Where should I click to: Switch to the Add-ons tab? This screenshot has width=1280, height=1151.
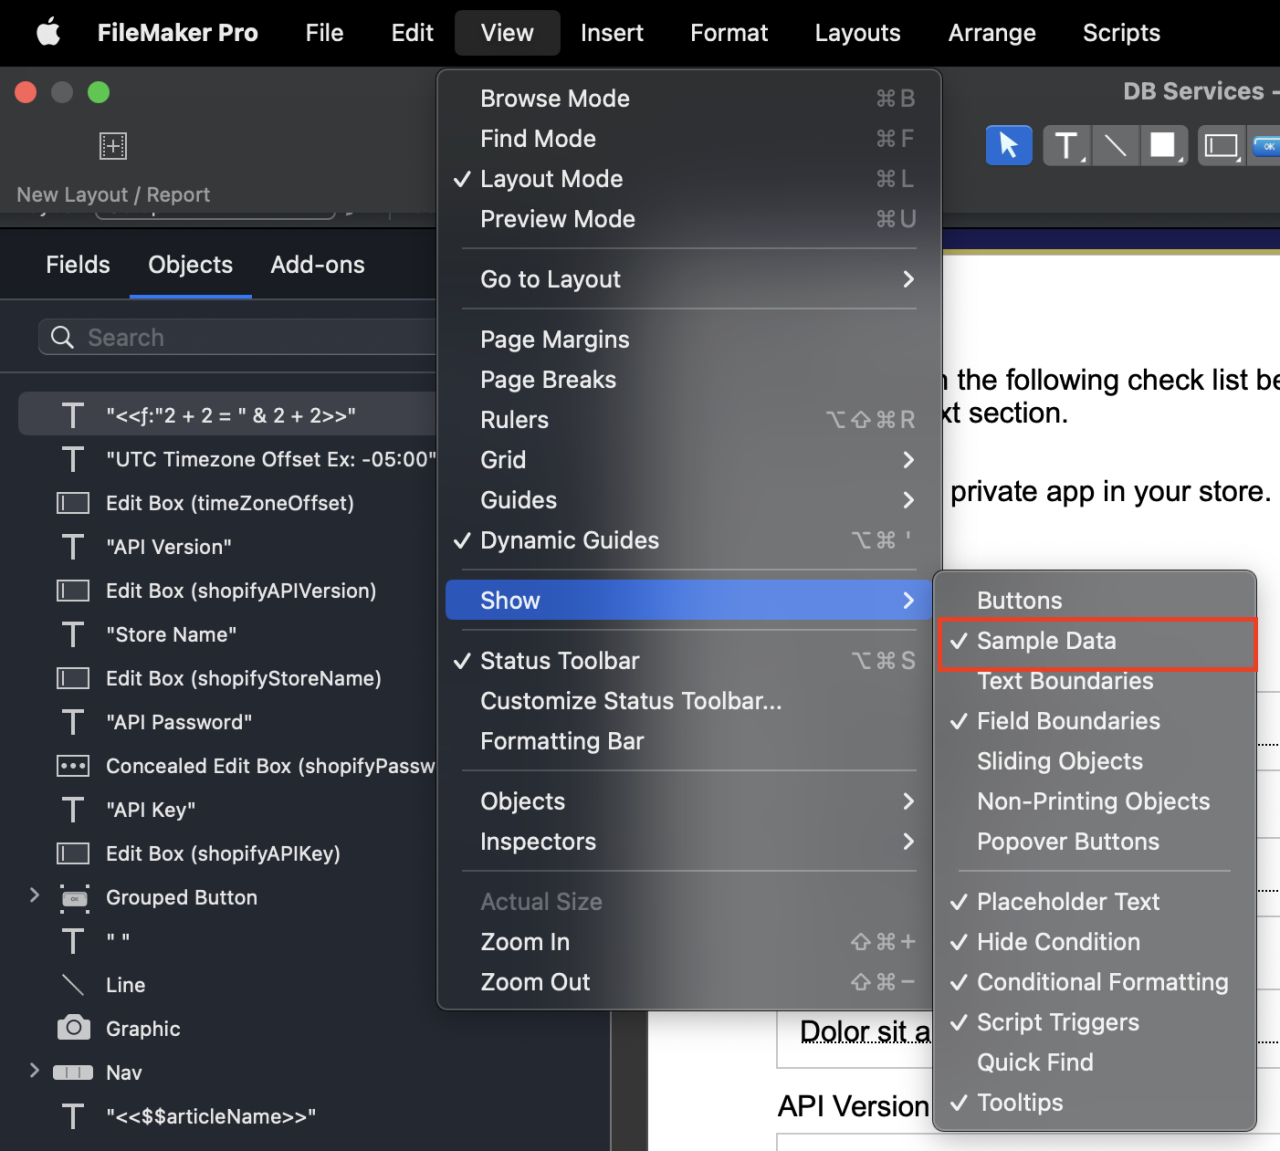tap(317, 265)
